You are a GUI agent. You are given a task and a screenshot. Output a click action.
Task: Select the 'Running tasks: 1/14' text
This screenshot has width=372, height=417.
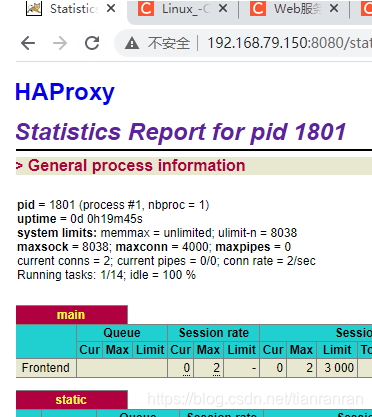click(70, 275)
